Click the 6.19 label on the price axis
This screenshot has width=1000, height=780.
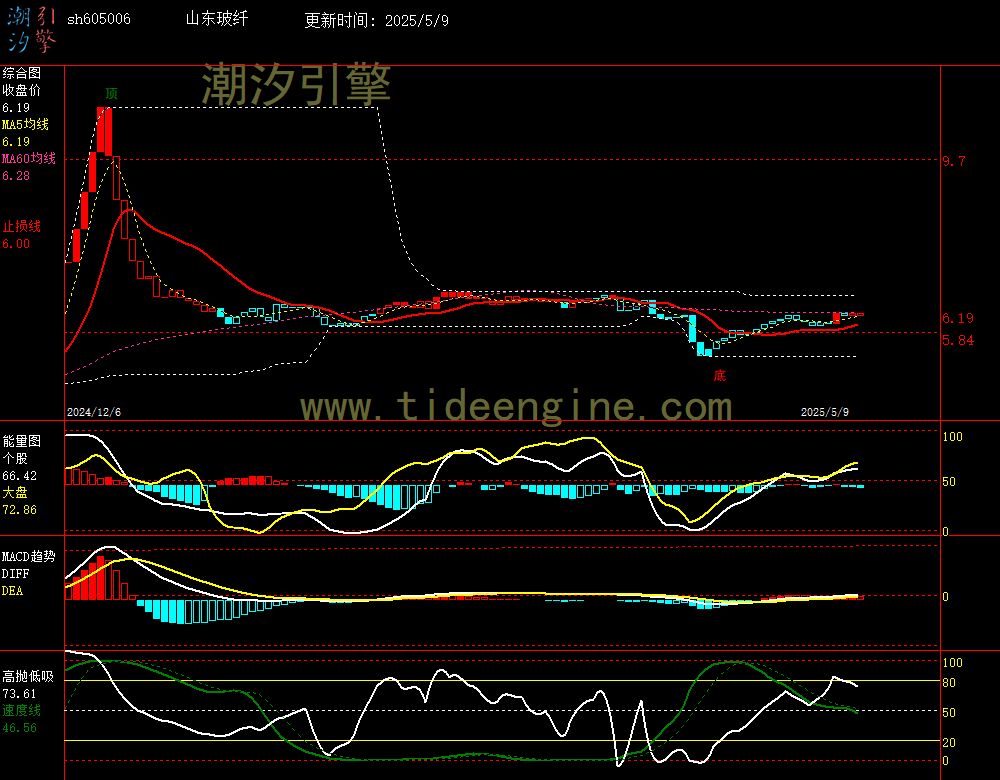point(958,318)
